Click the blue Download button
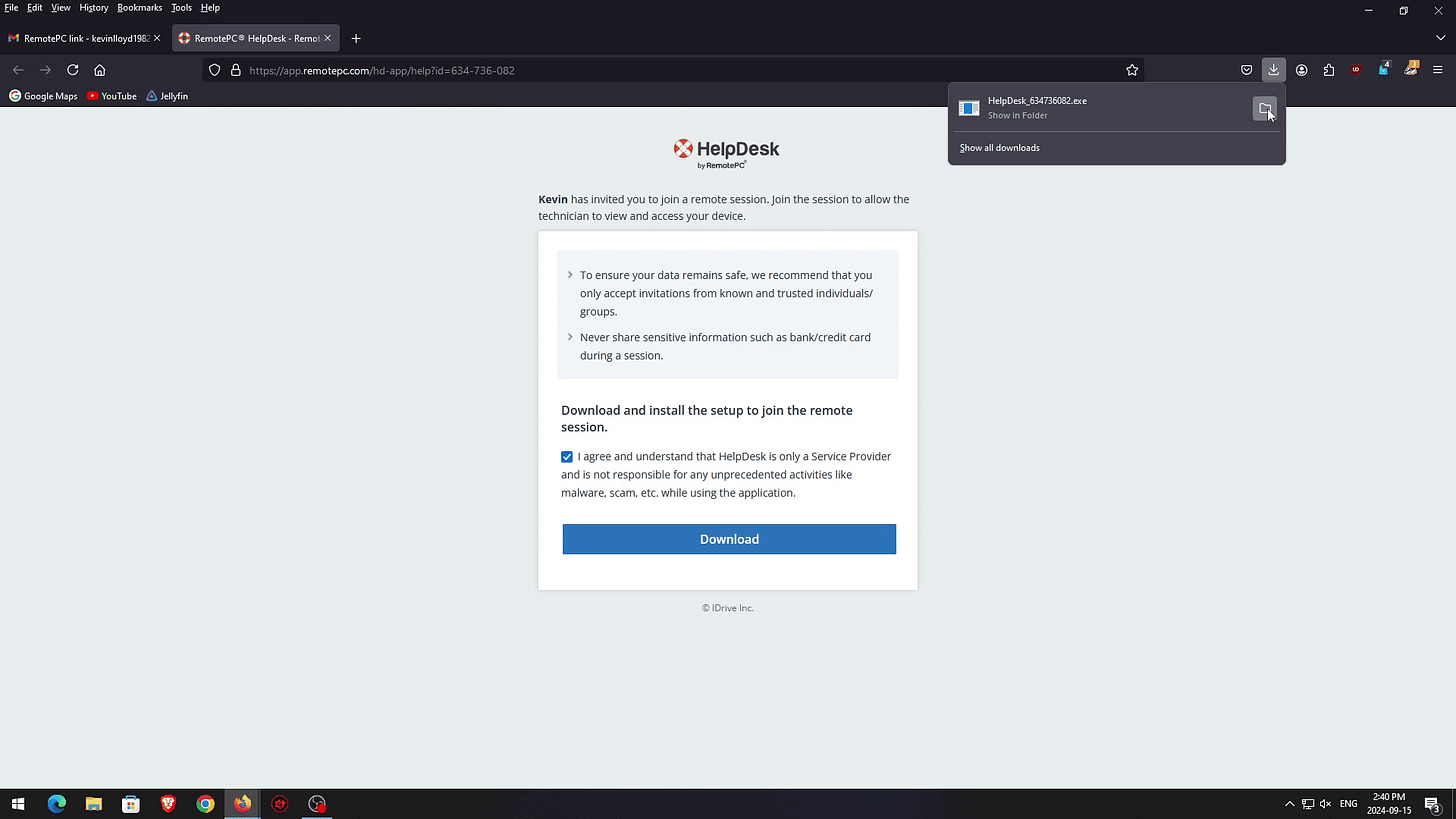The height and width of the screenshot is (819, 1456). coord(729,539)
